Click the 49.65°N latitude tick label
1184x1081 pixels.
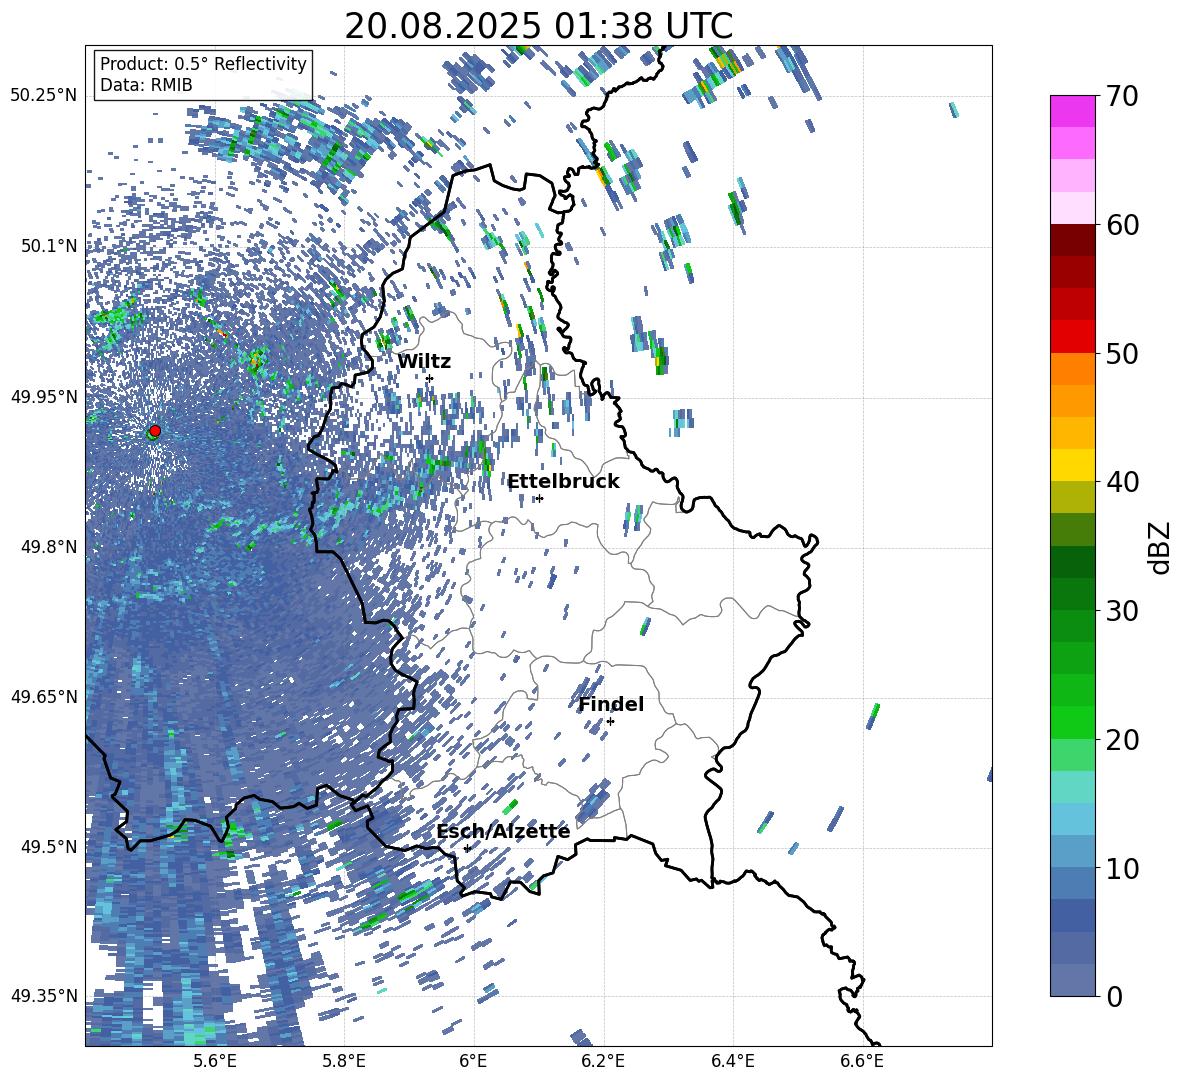tap(44, 696)
